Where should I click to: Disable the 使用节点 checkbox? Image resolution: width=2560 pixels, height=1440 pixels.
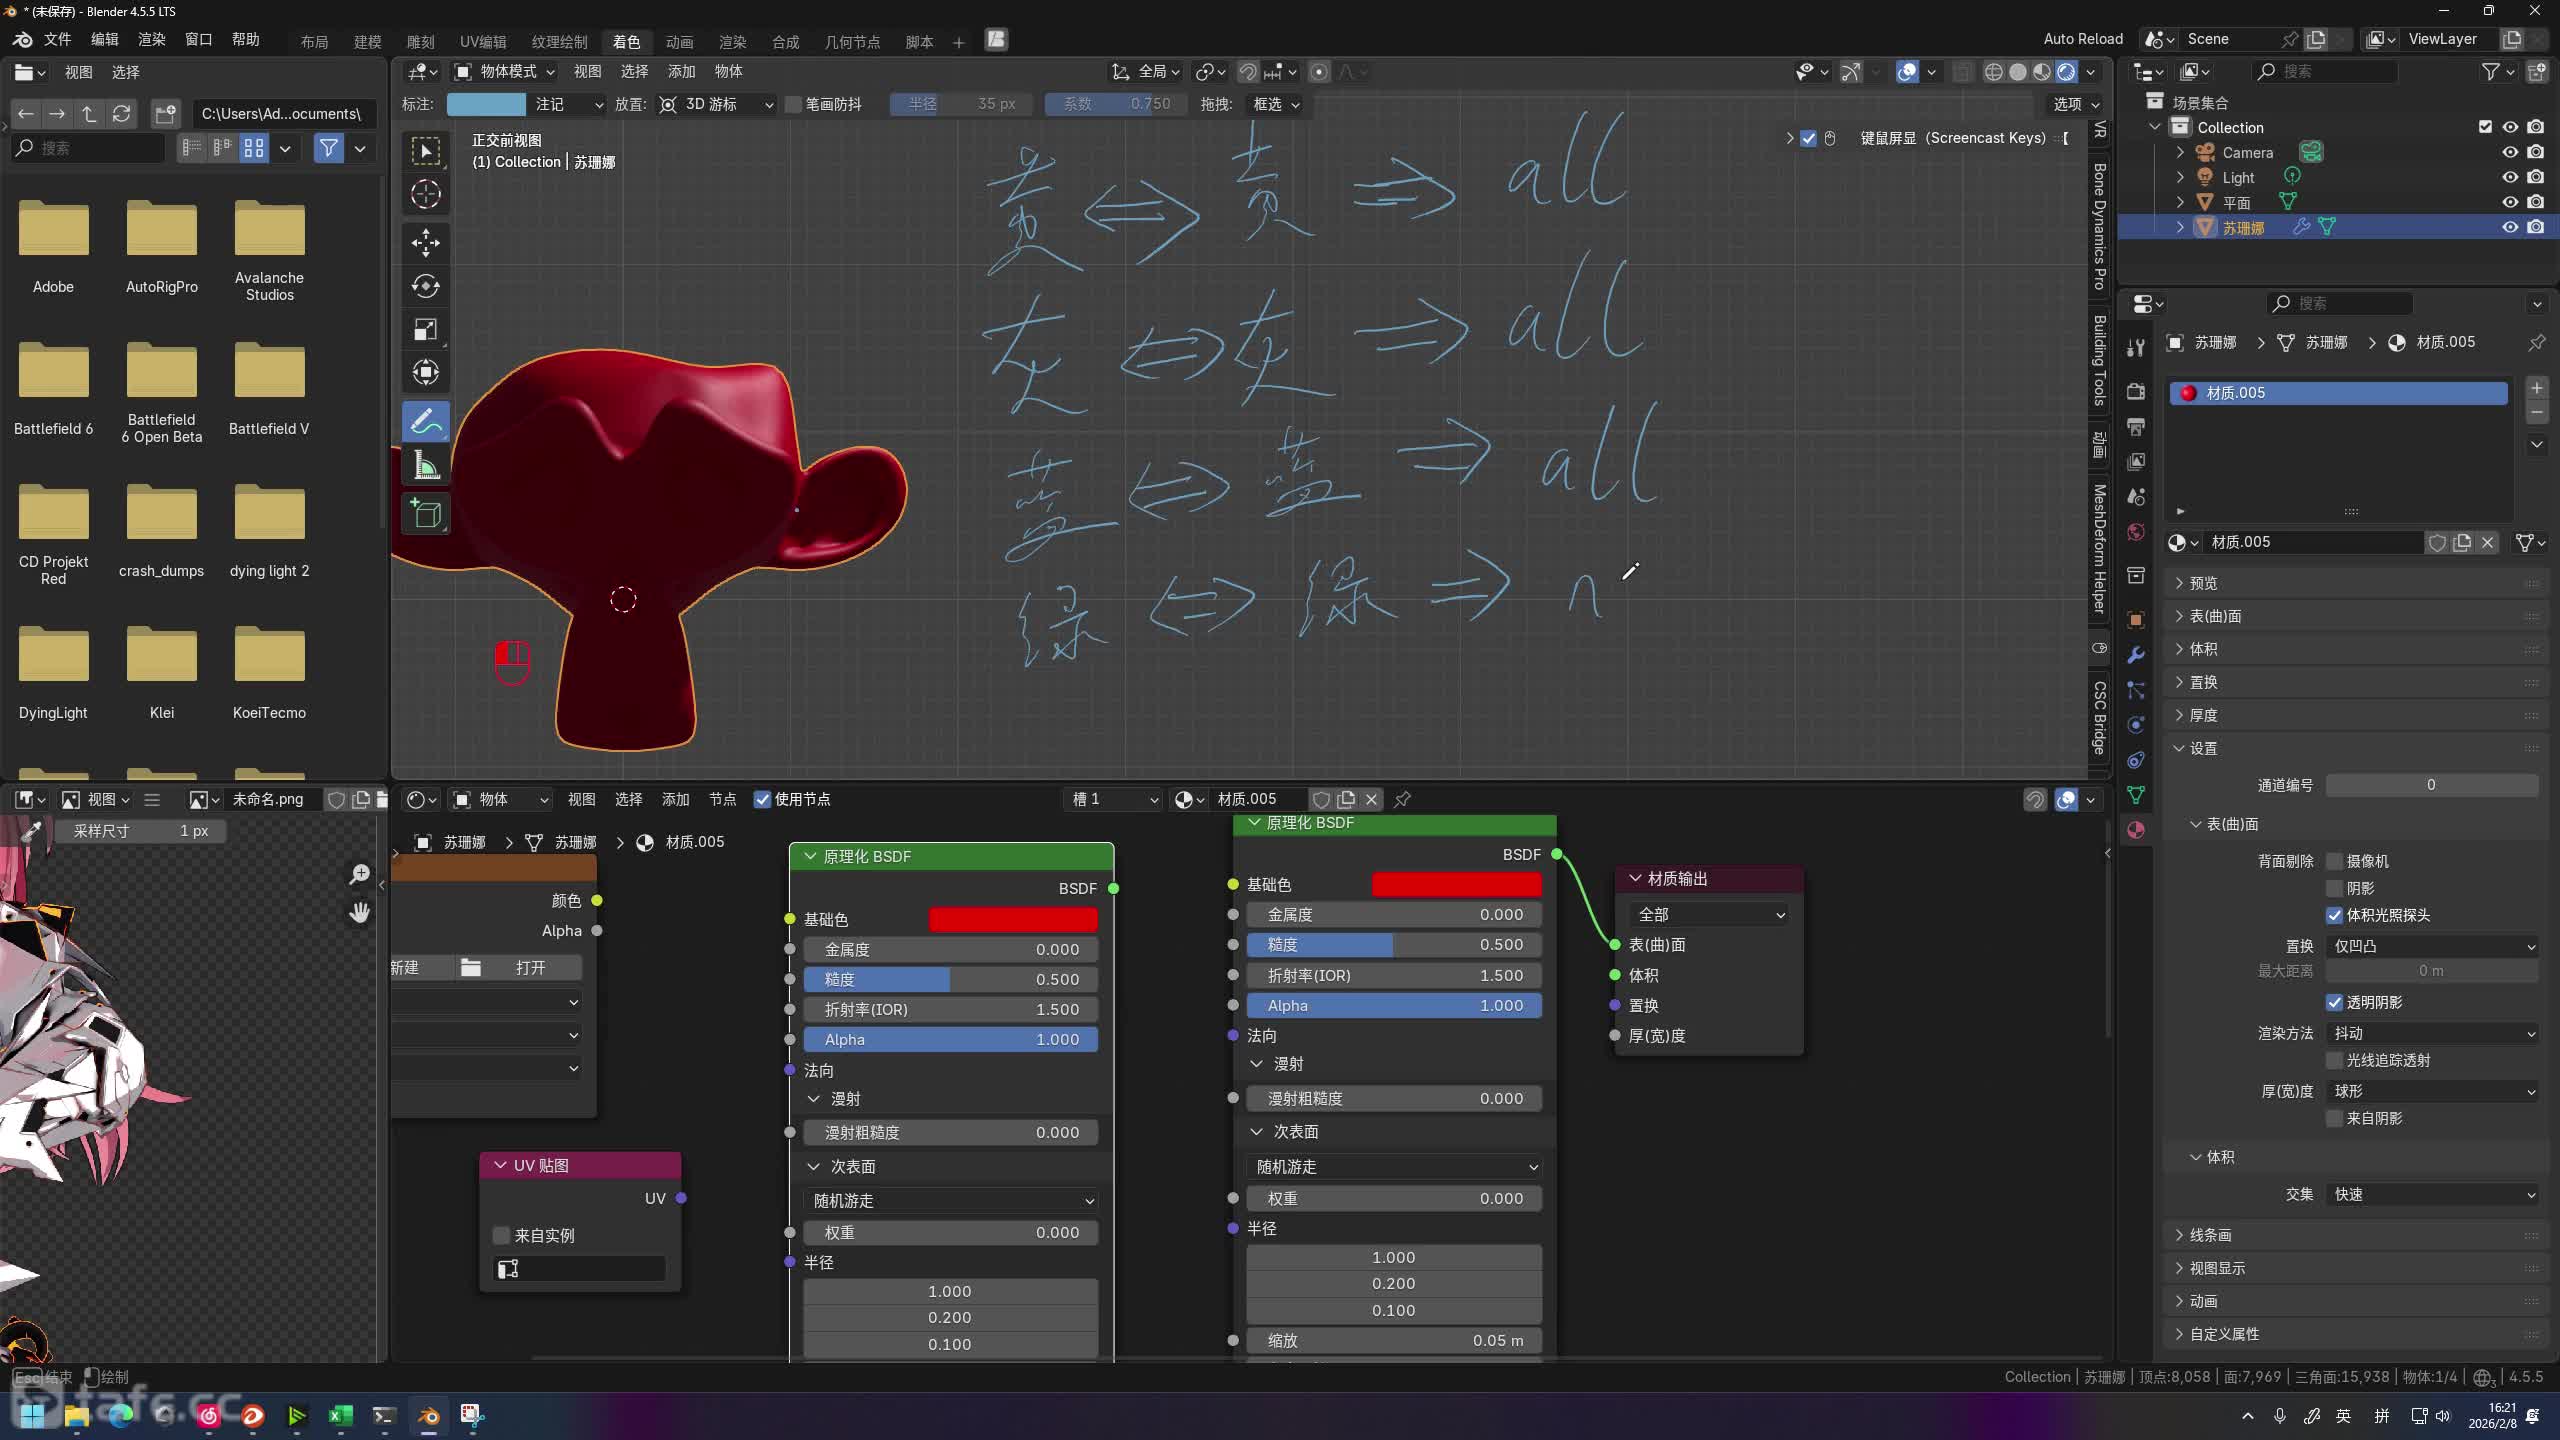coord(763,799)
